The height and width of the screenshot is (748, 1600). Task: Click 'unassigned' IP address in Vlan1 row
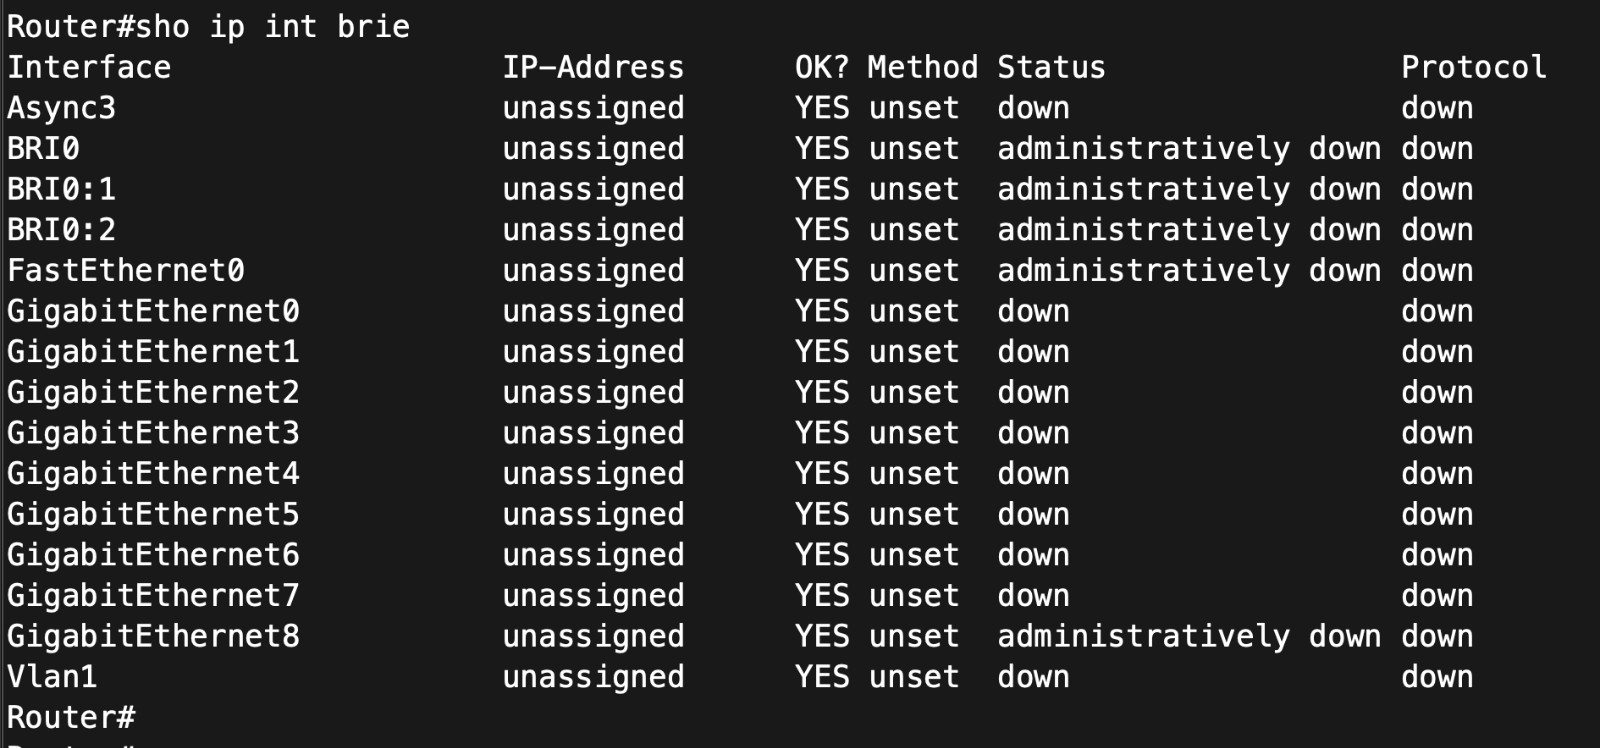[593, 677]
